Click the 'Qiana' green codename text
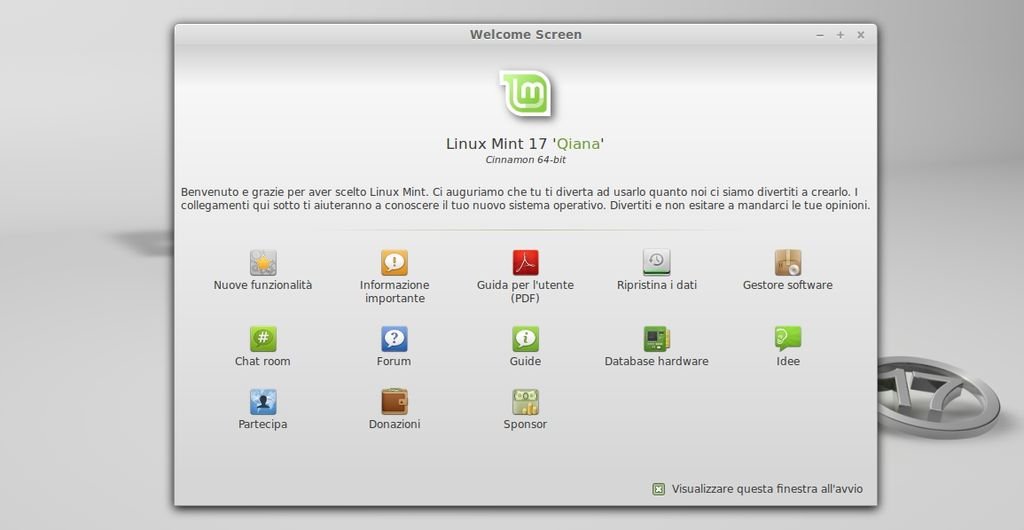This screenshot has width=1024, height=530. pyautogui.click(x=578, y=144)
